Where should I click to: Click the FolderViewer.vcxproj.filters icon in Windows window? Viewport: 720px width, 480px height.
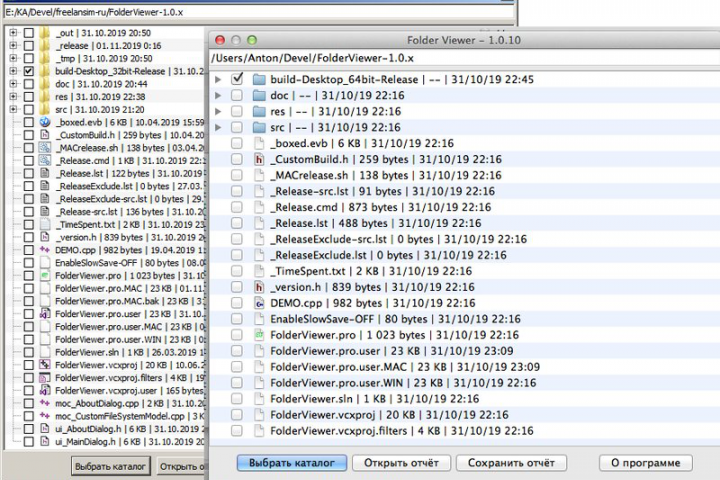[45, 378]
